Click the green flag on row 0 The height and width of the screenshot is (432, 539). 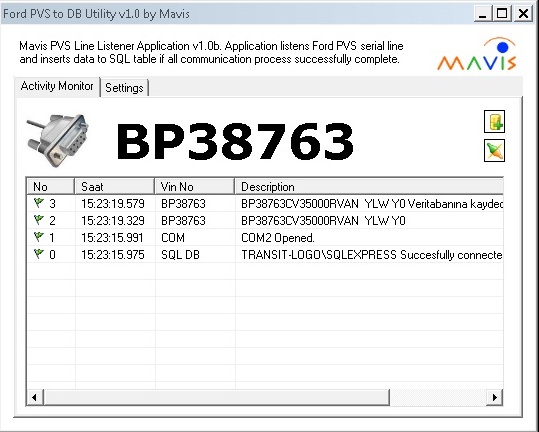[x=39, y=254]
